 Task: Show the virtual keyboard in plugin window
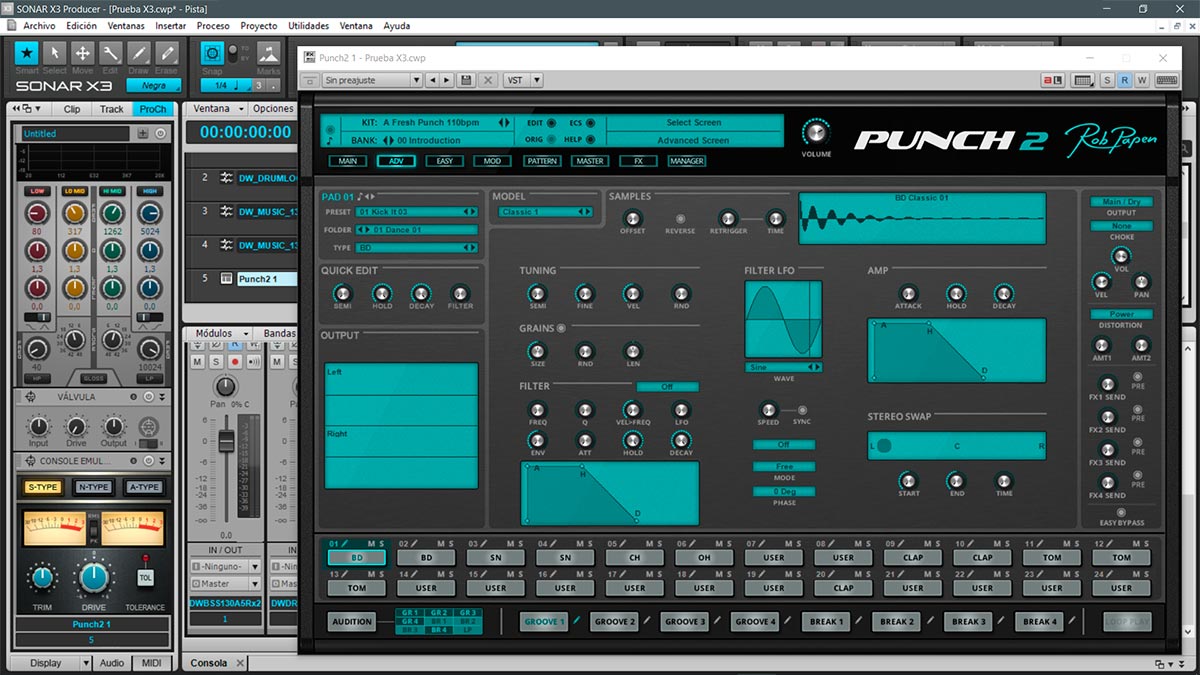coord(1166,80)
